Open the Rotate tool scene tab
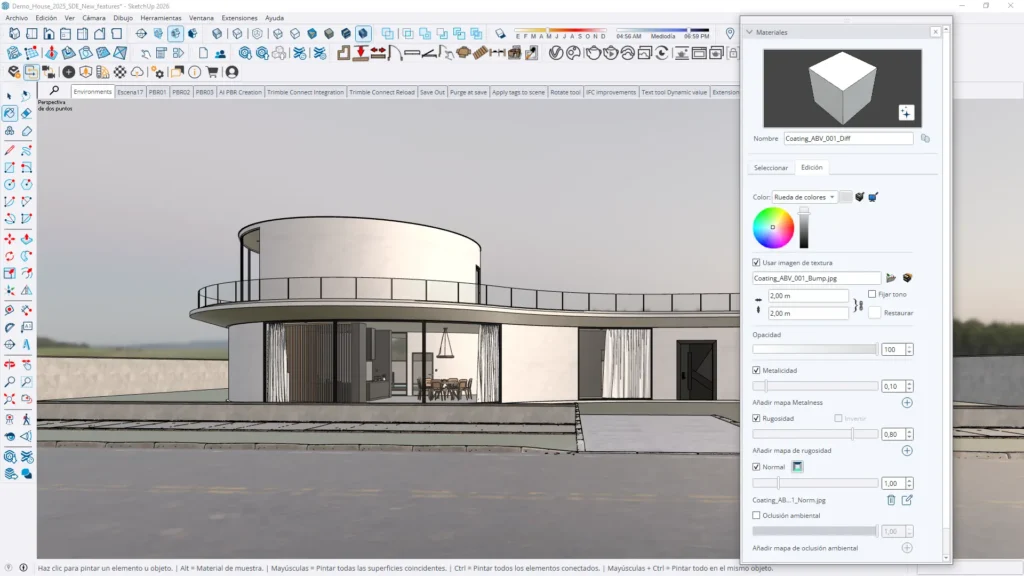 pos(565,92)
